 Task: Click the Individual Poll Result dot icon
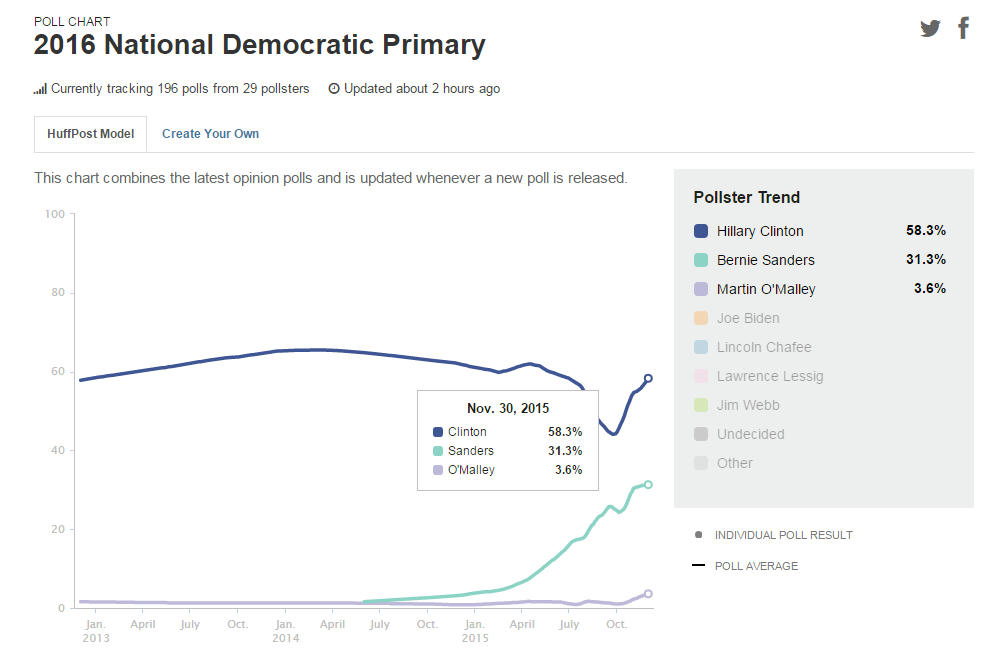[698, 535]
